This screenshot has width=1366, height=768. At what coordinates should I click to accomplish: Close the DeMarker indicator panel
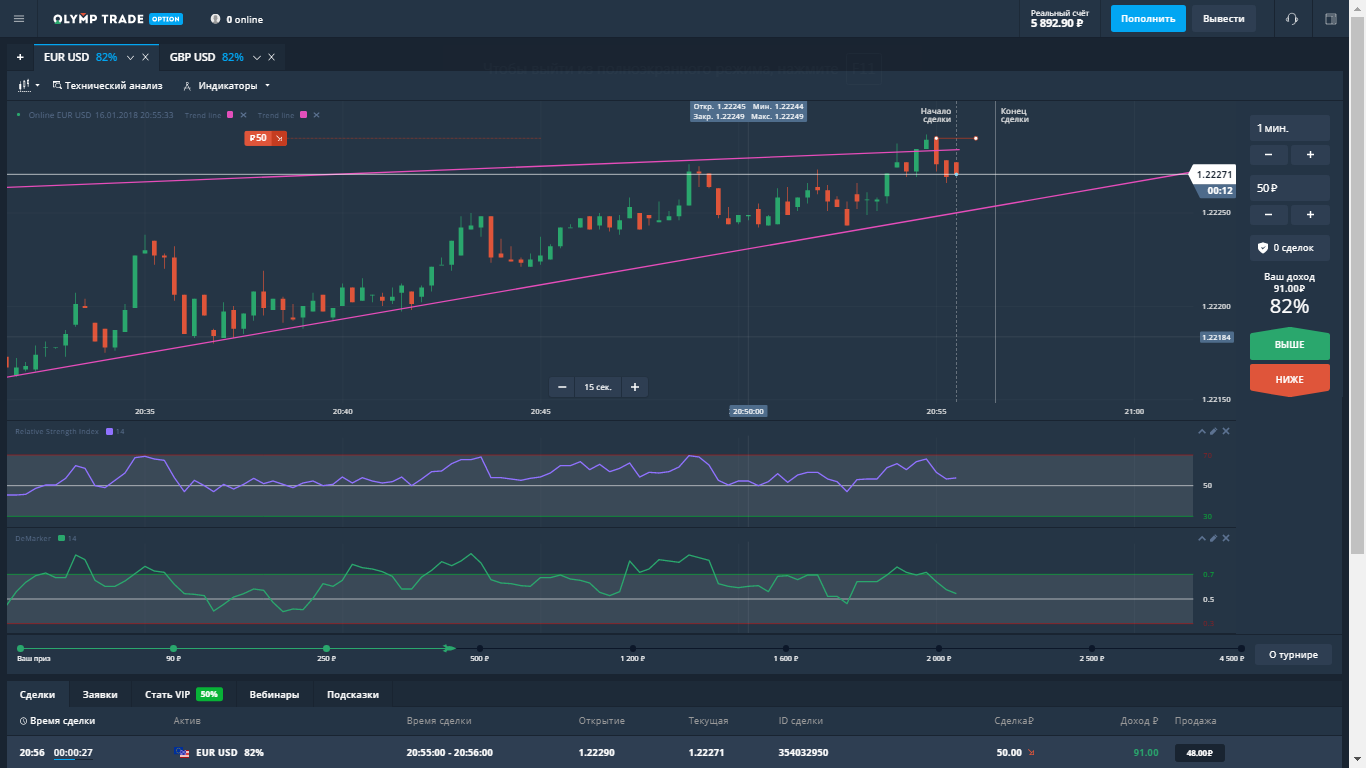[1226, 538]
